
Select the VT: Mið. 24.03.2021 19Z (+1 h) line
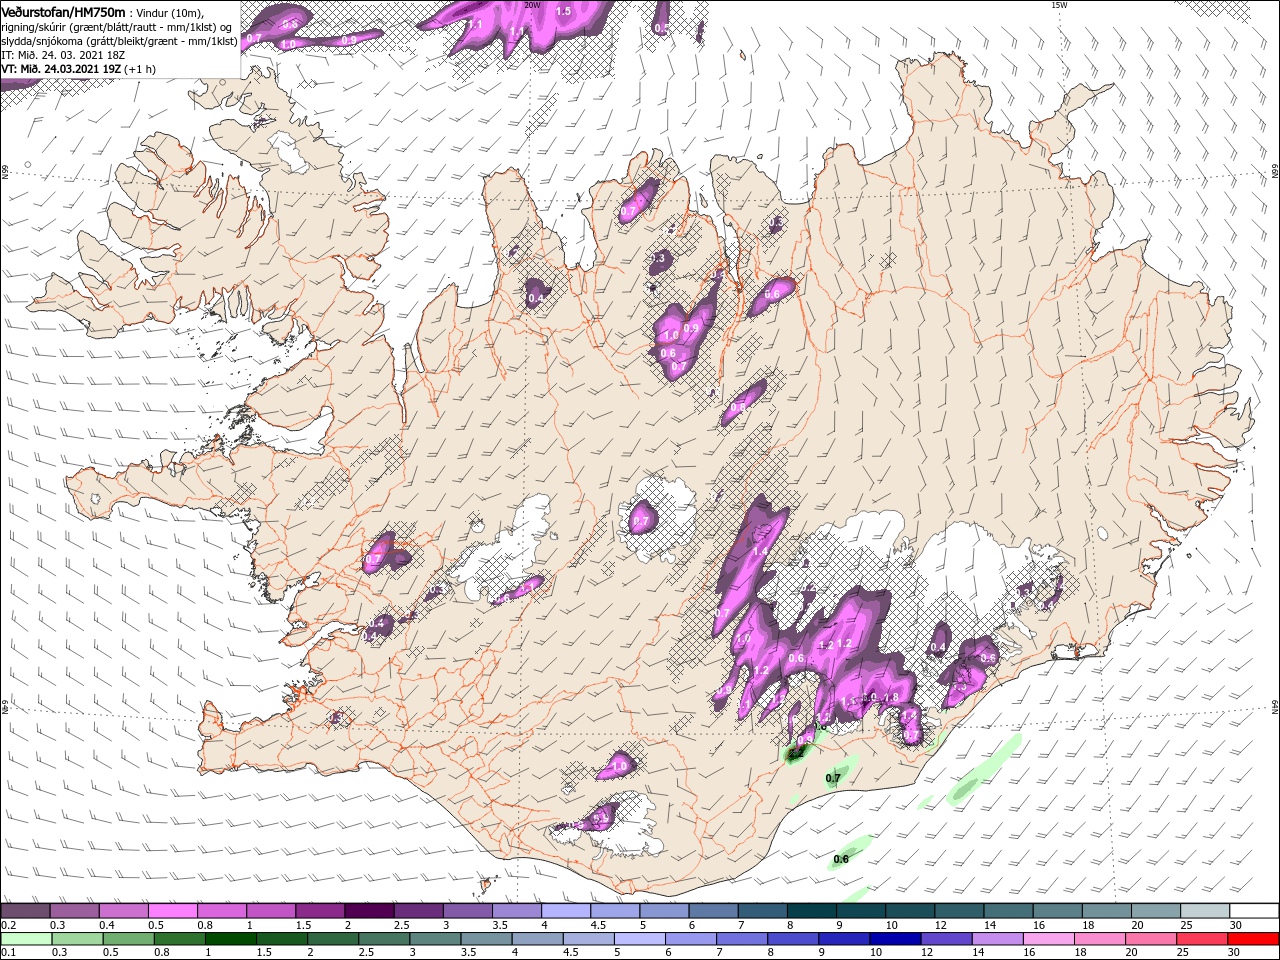[78, 69]
